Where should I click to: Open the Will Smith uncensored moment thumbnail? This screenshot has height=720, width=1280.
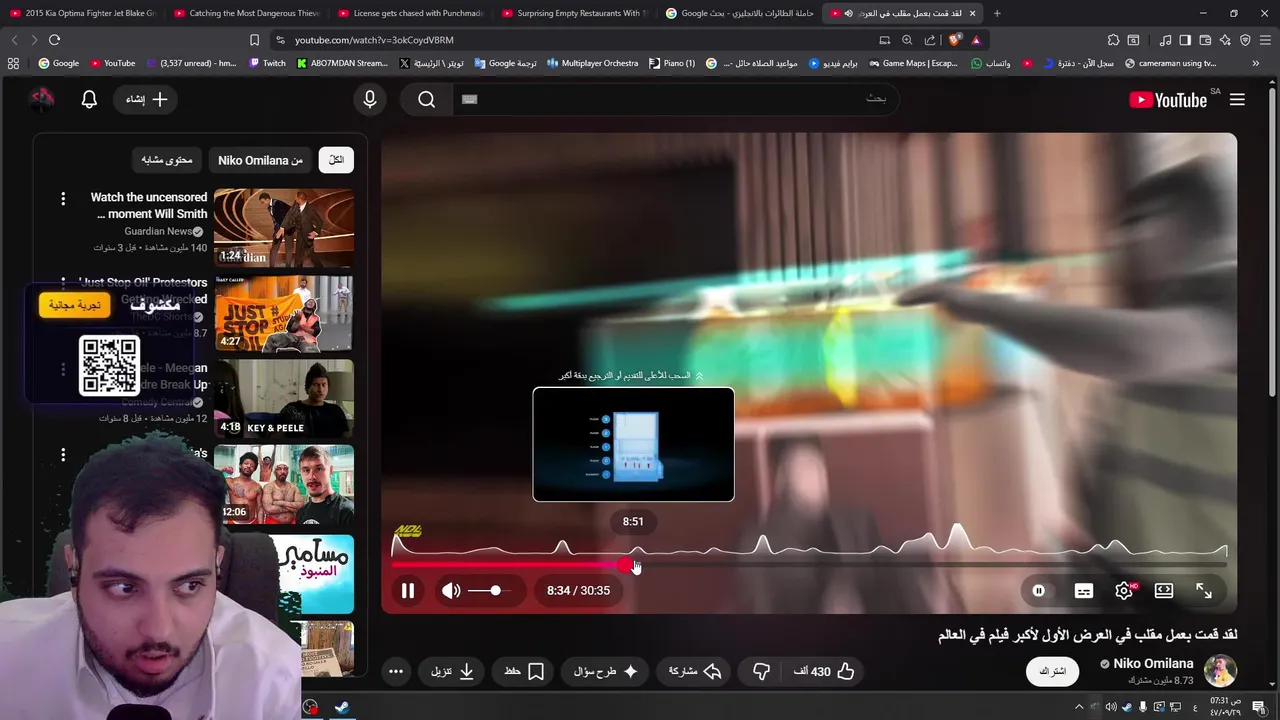click(x=284, y=228)
